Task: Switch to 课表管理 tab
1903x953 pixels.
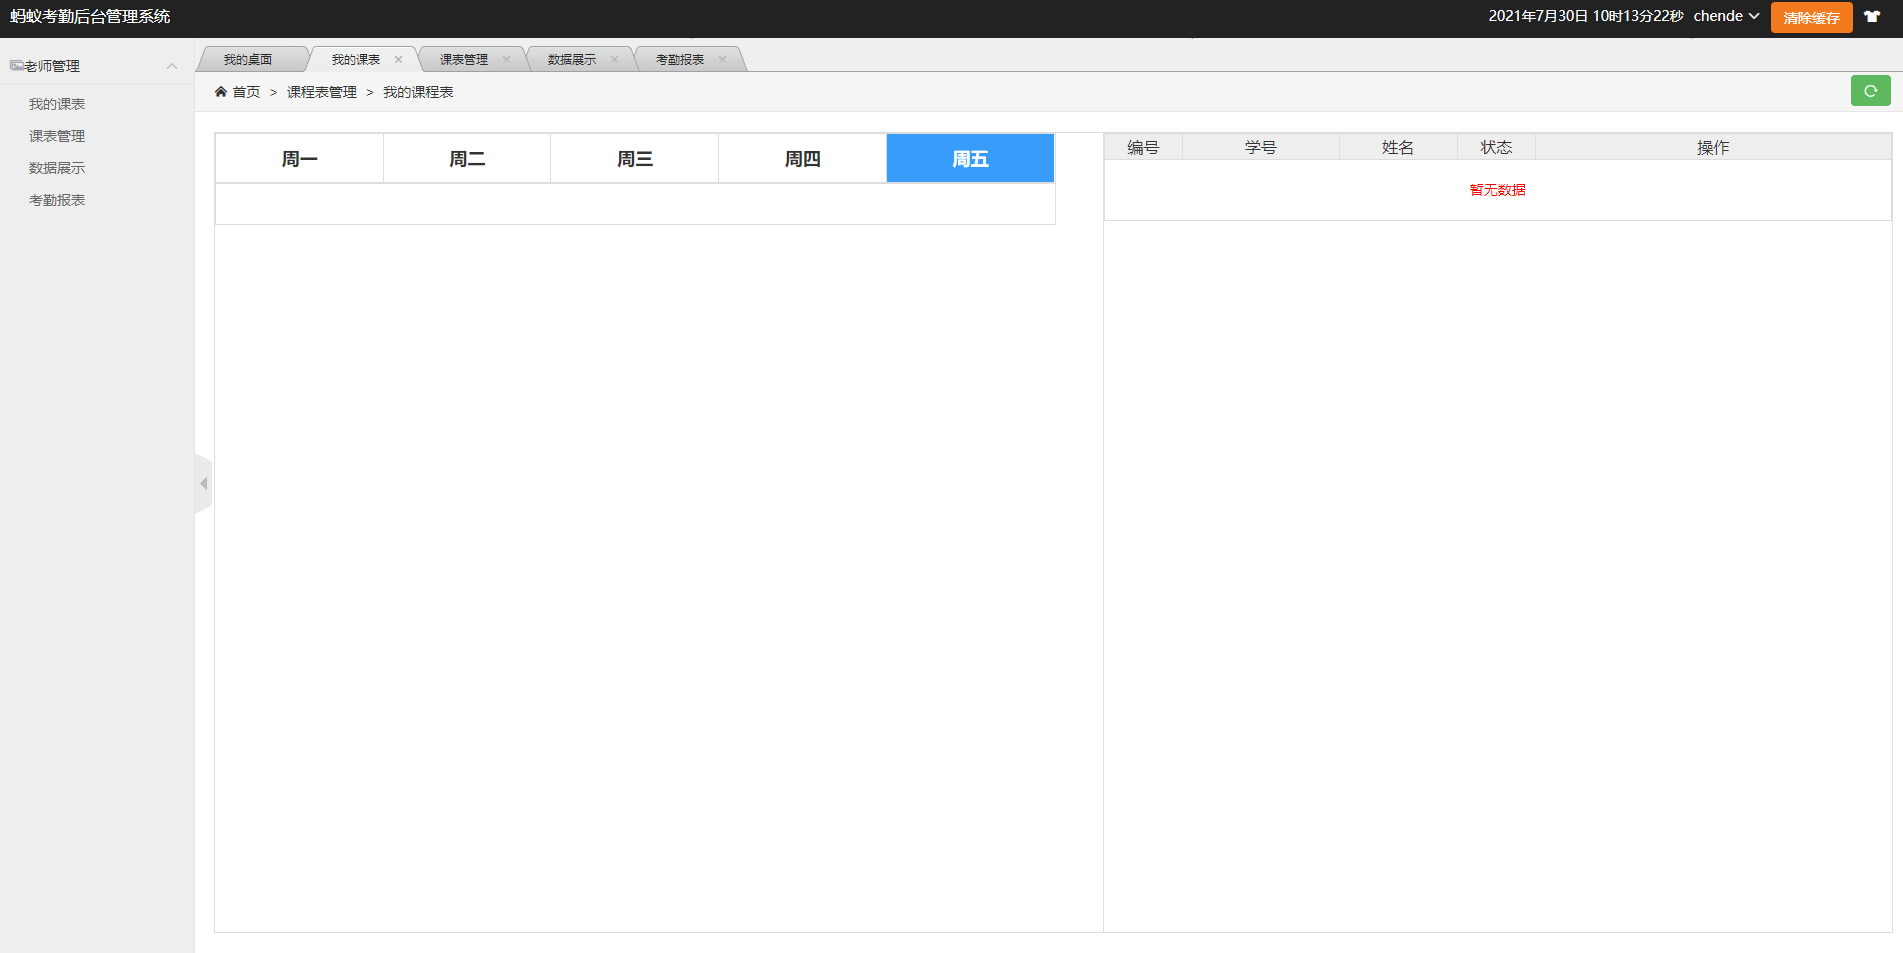Action: [464, 60]
